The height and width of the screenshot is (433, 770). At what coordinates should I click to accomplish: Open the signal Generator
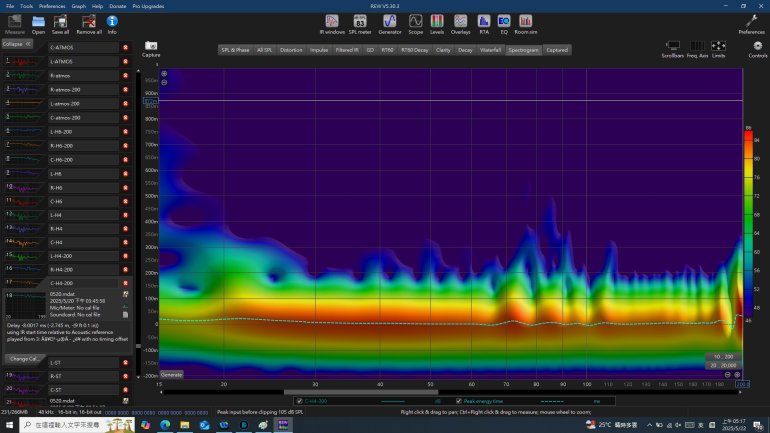coord(389,22)
